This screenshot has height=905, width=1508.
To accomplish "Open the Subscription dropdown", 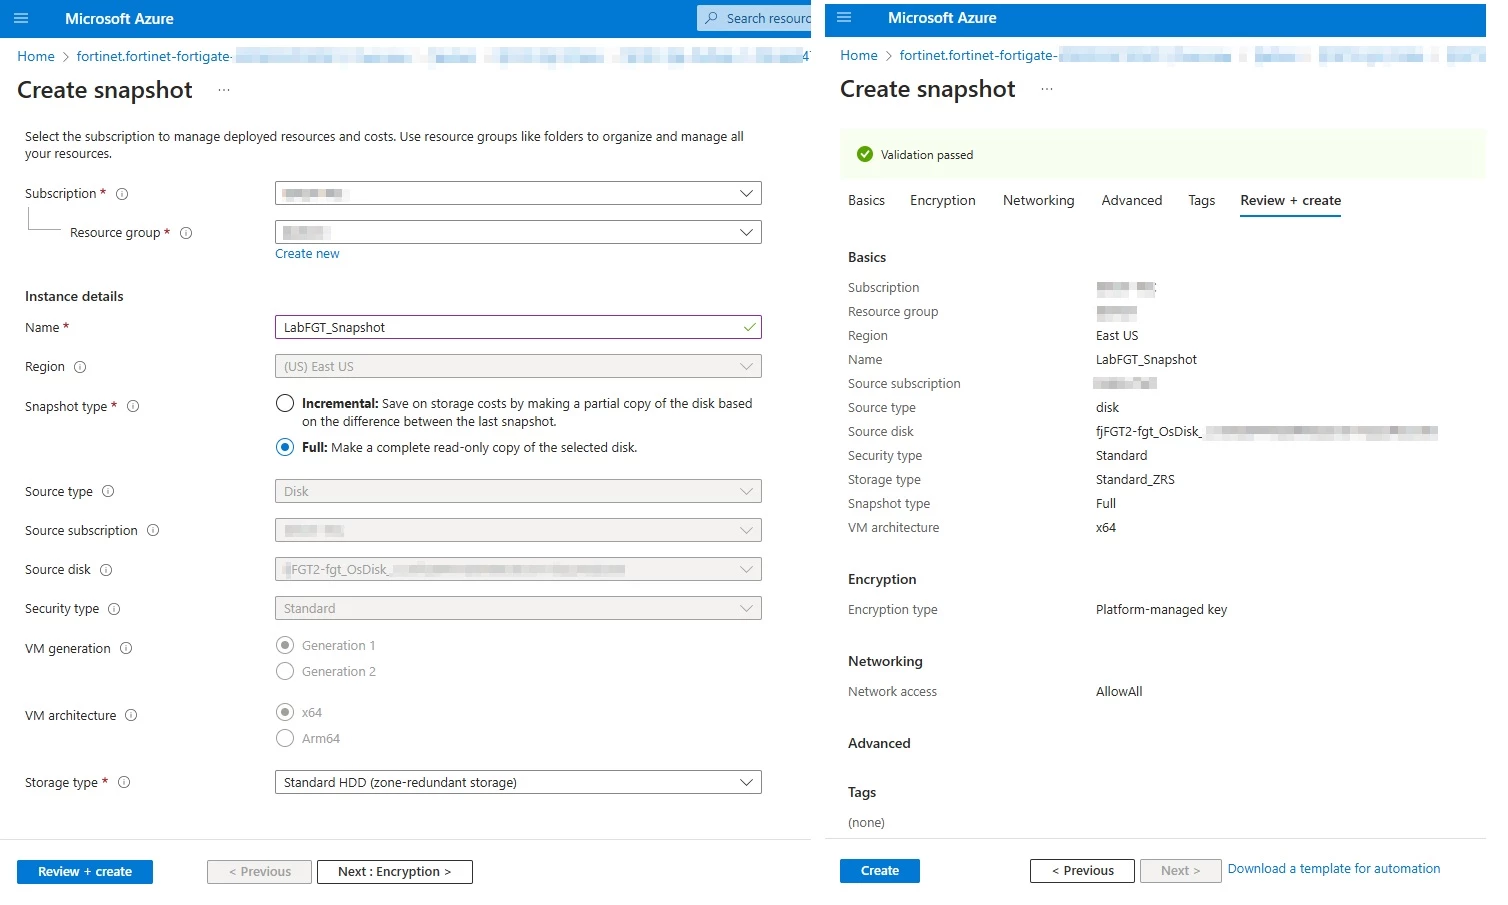I will coord(518,193).
